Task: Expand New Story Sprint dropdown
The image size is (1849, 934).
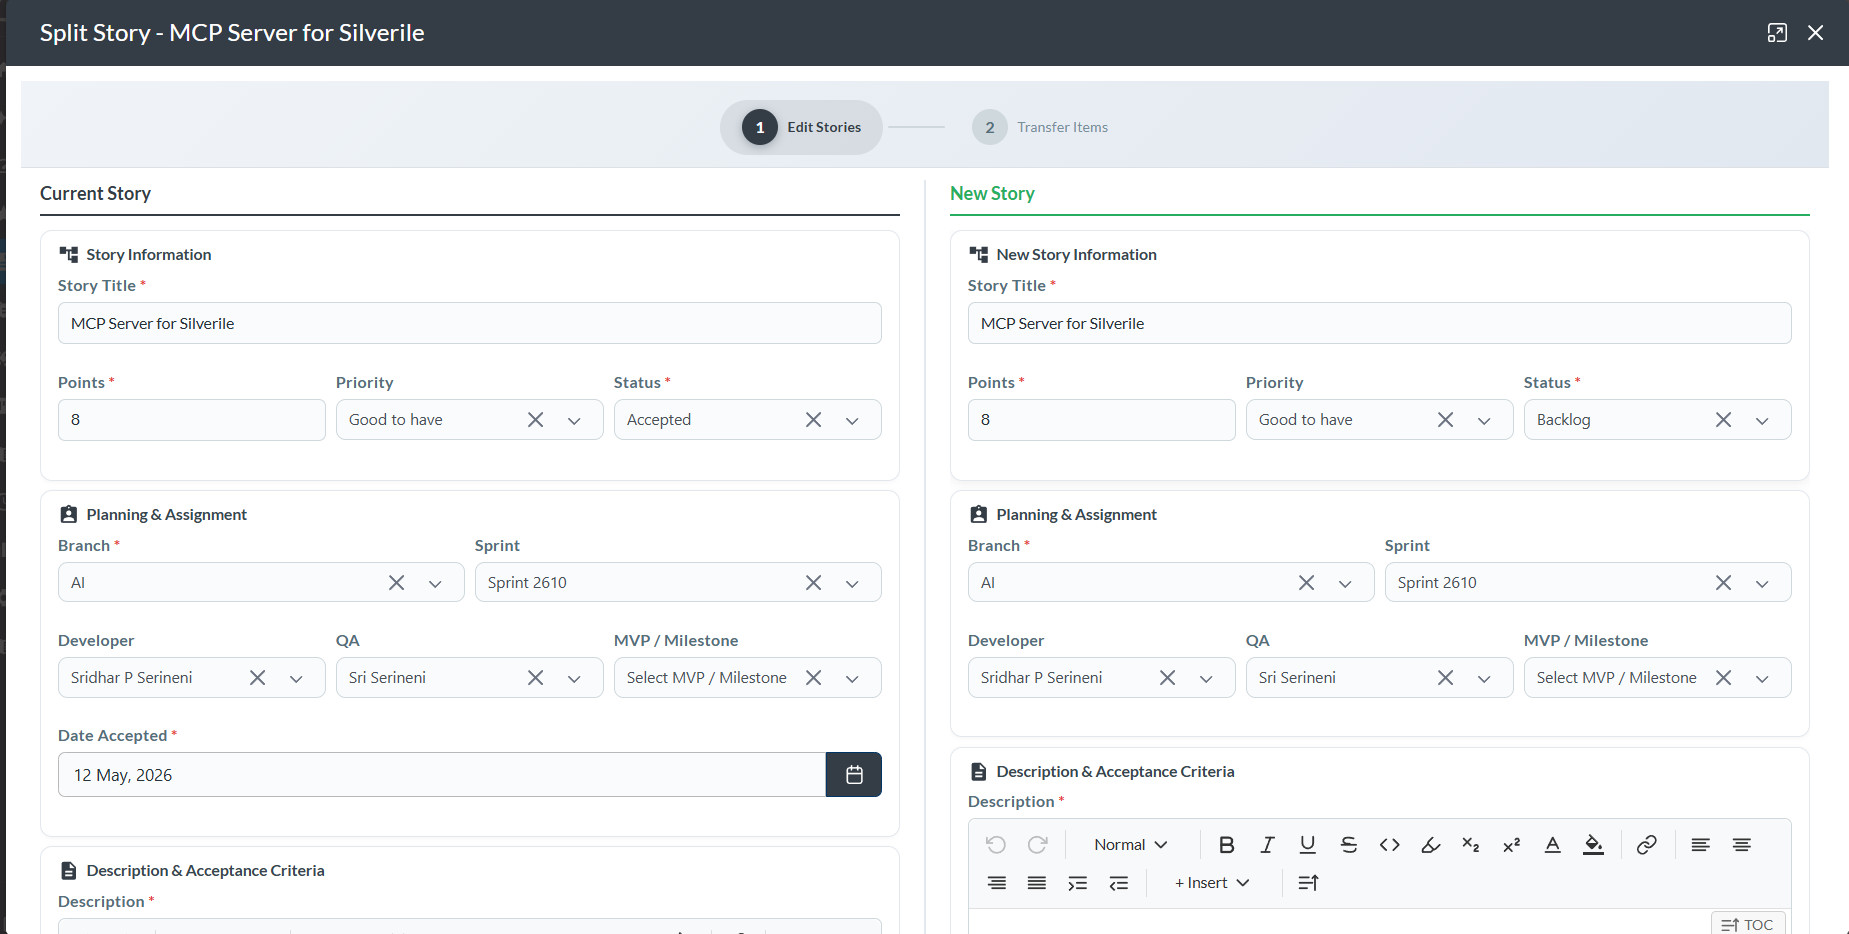Action: pyautogui.click(x=1762, y=584)
